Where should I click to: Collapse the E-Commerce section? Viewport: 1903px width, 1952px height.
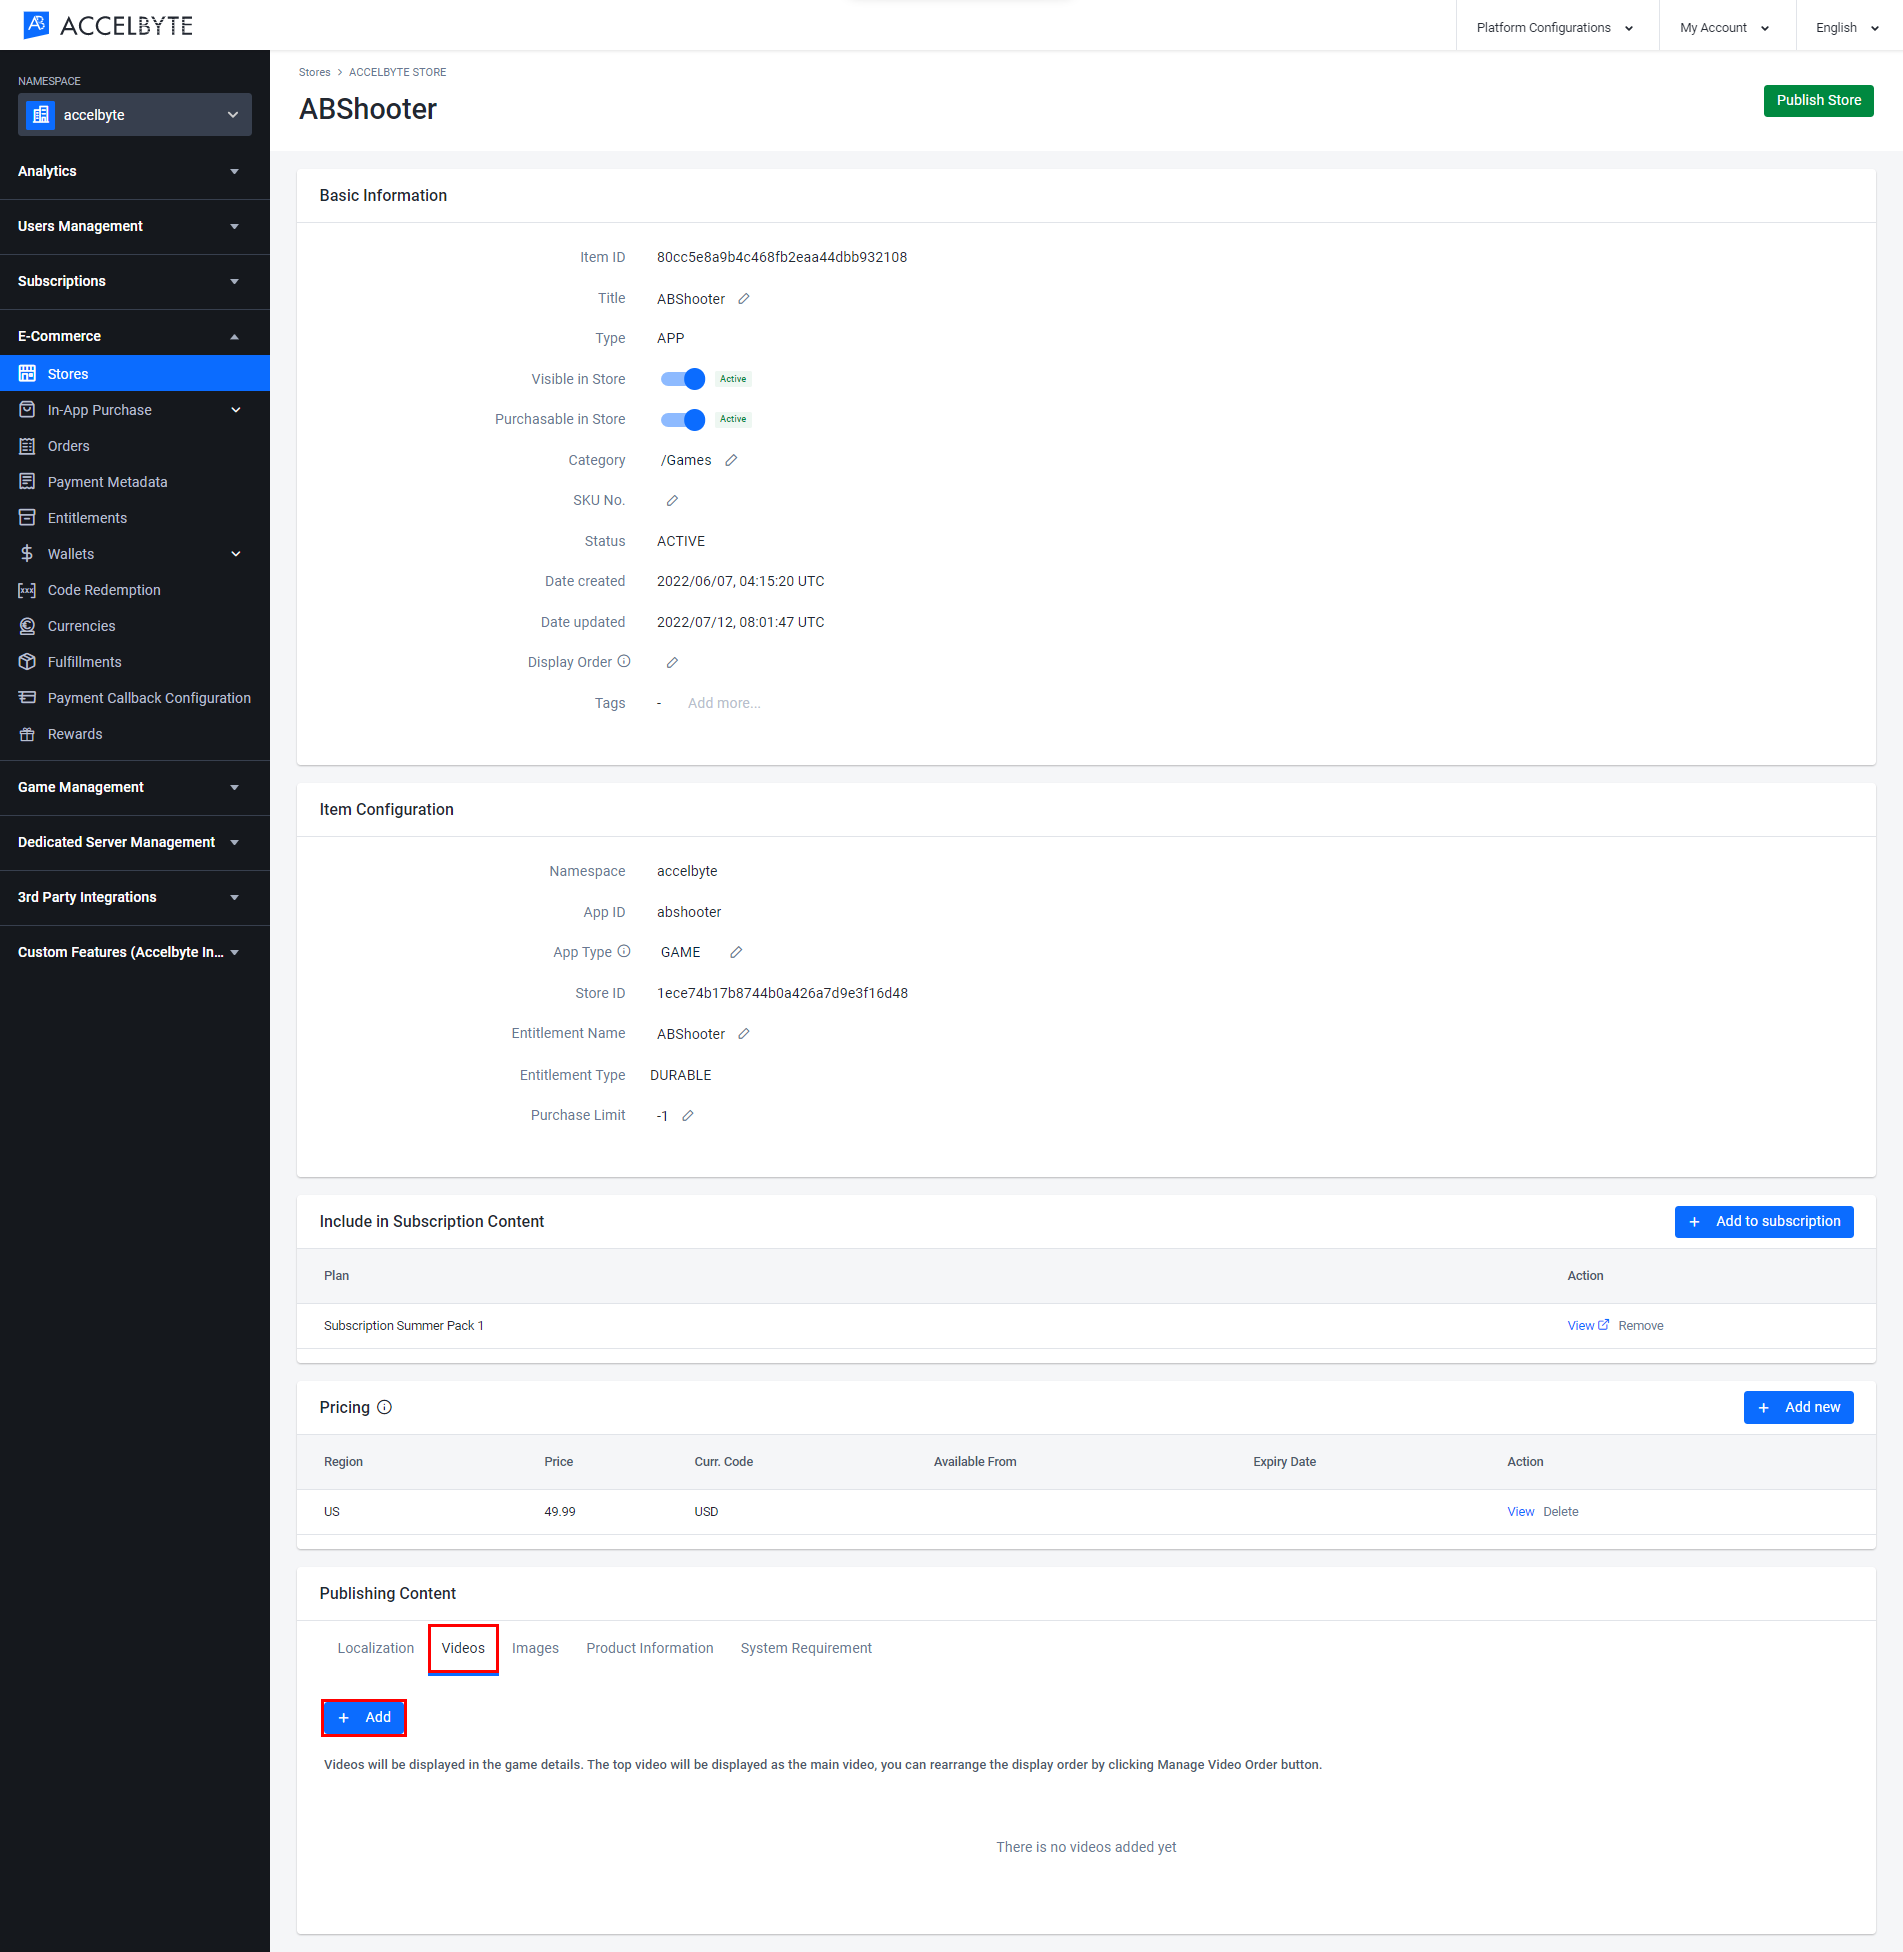135,336
